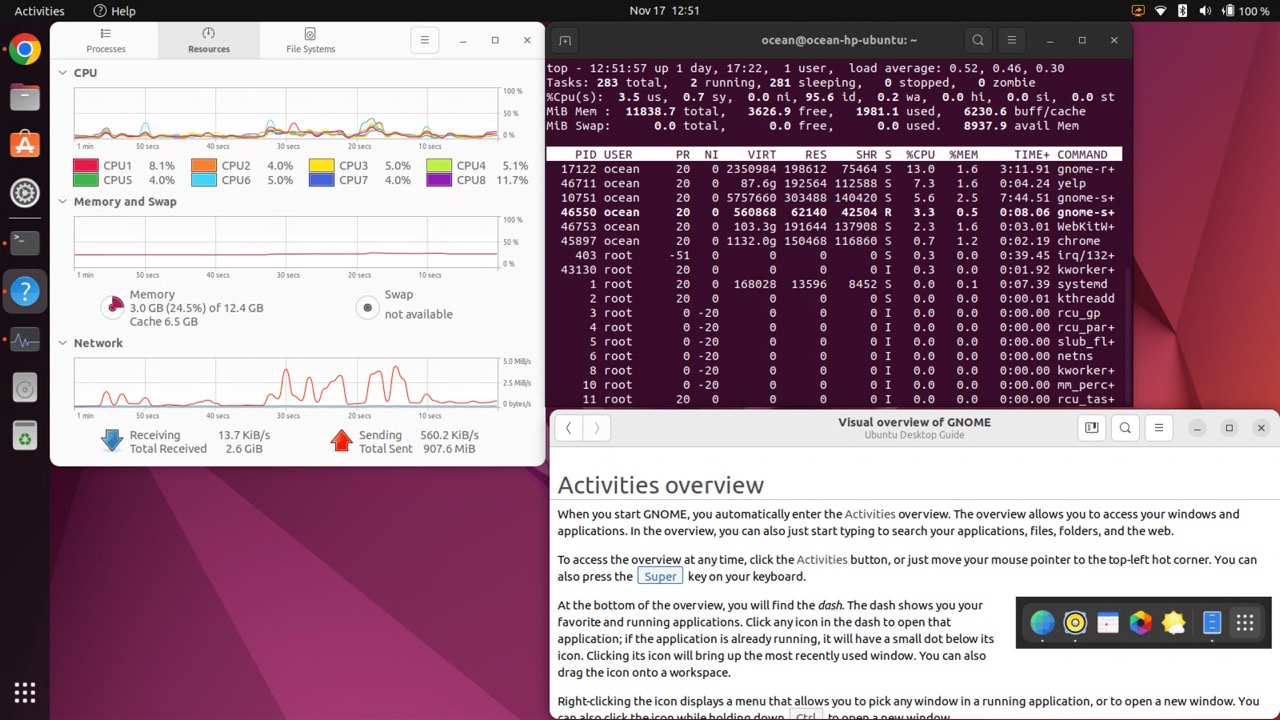The width and height of the screenshot is (1280, 720).
Task: Click the yelp process row in top
Action: coord(833,184)
